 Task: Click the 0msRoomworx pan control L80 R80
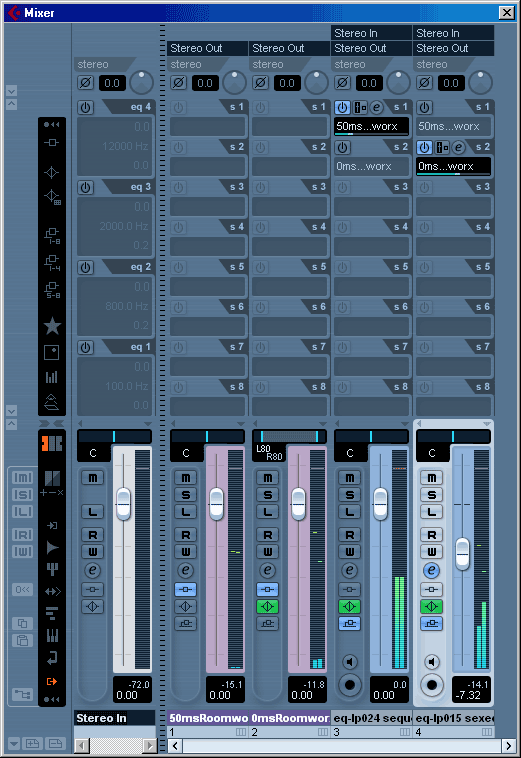[x=289, y=437]
